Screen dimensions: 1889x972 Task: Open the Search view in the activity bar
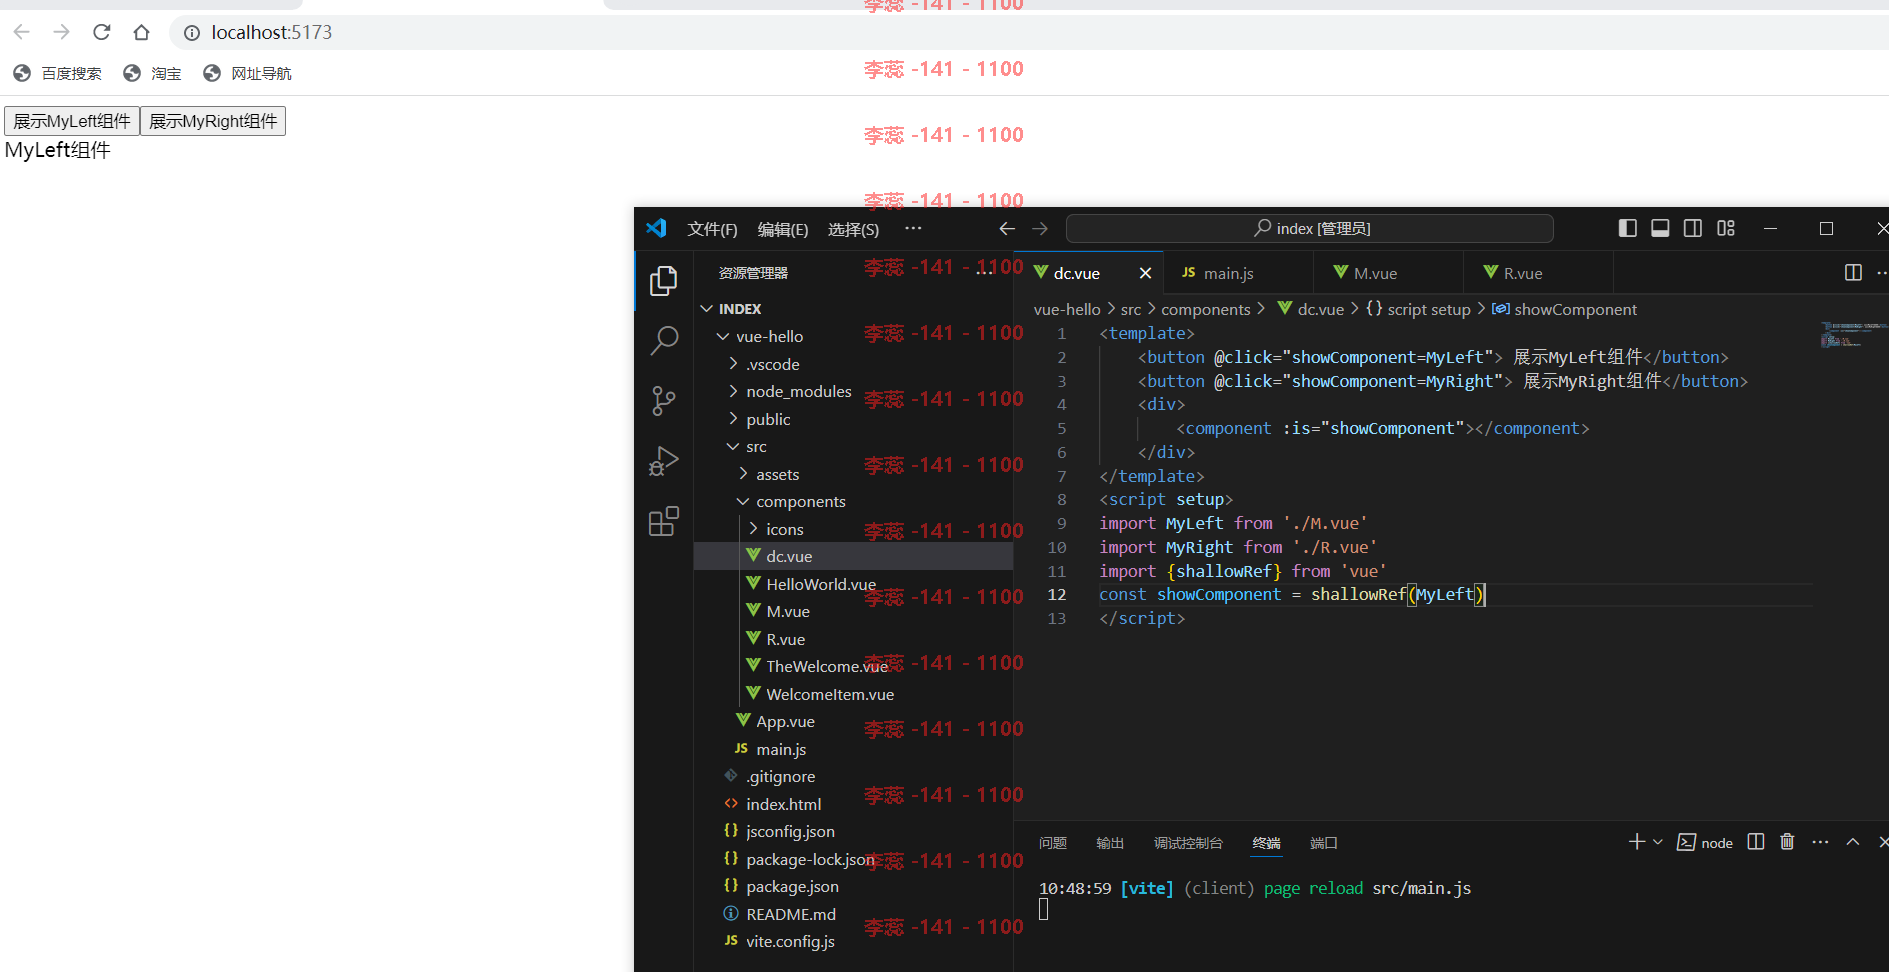pos(664,341)
